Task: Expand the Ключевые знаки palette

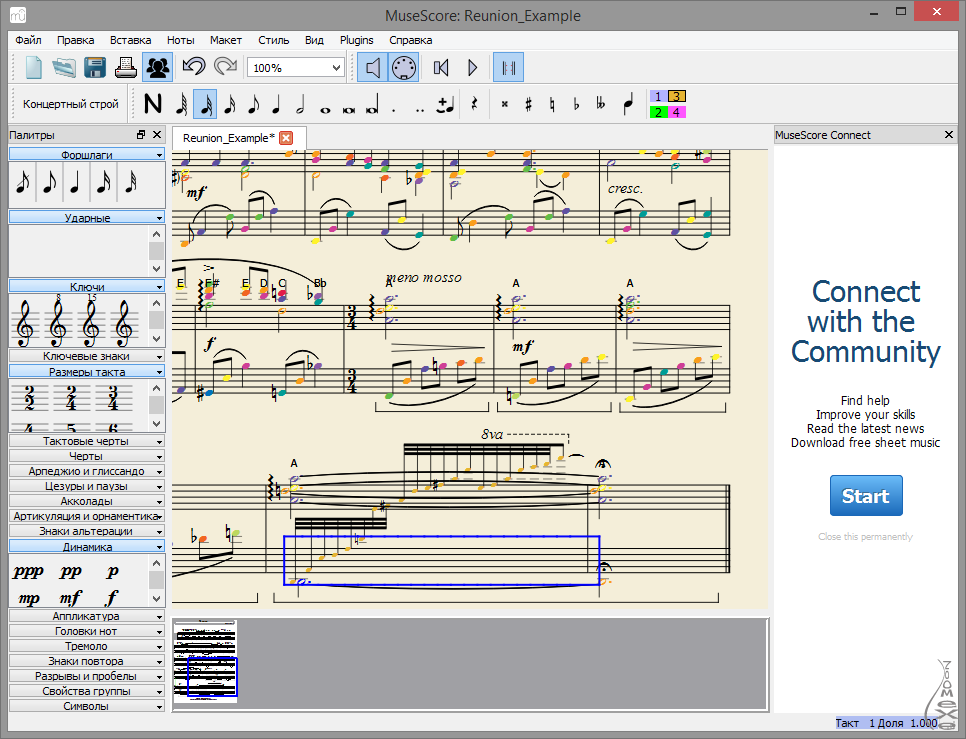Action: [x=87, y=356]
